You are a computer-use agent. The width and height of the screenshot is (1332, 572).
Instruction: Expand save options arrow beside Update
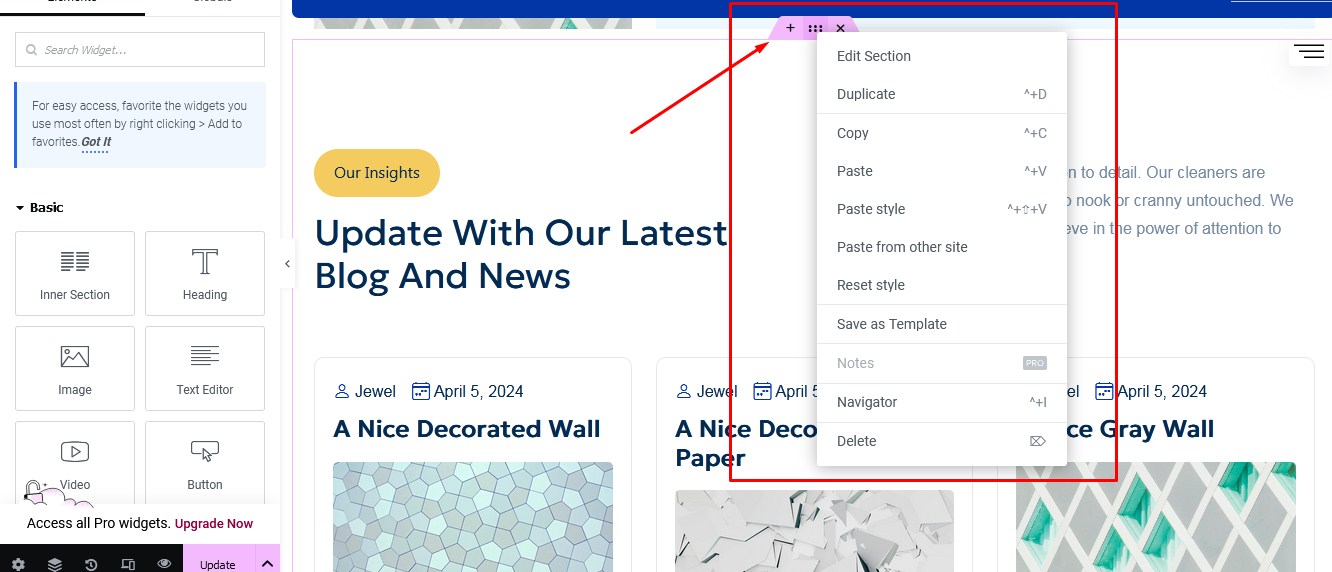[267, 564]
